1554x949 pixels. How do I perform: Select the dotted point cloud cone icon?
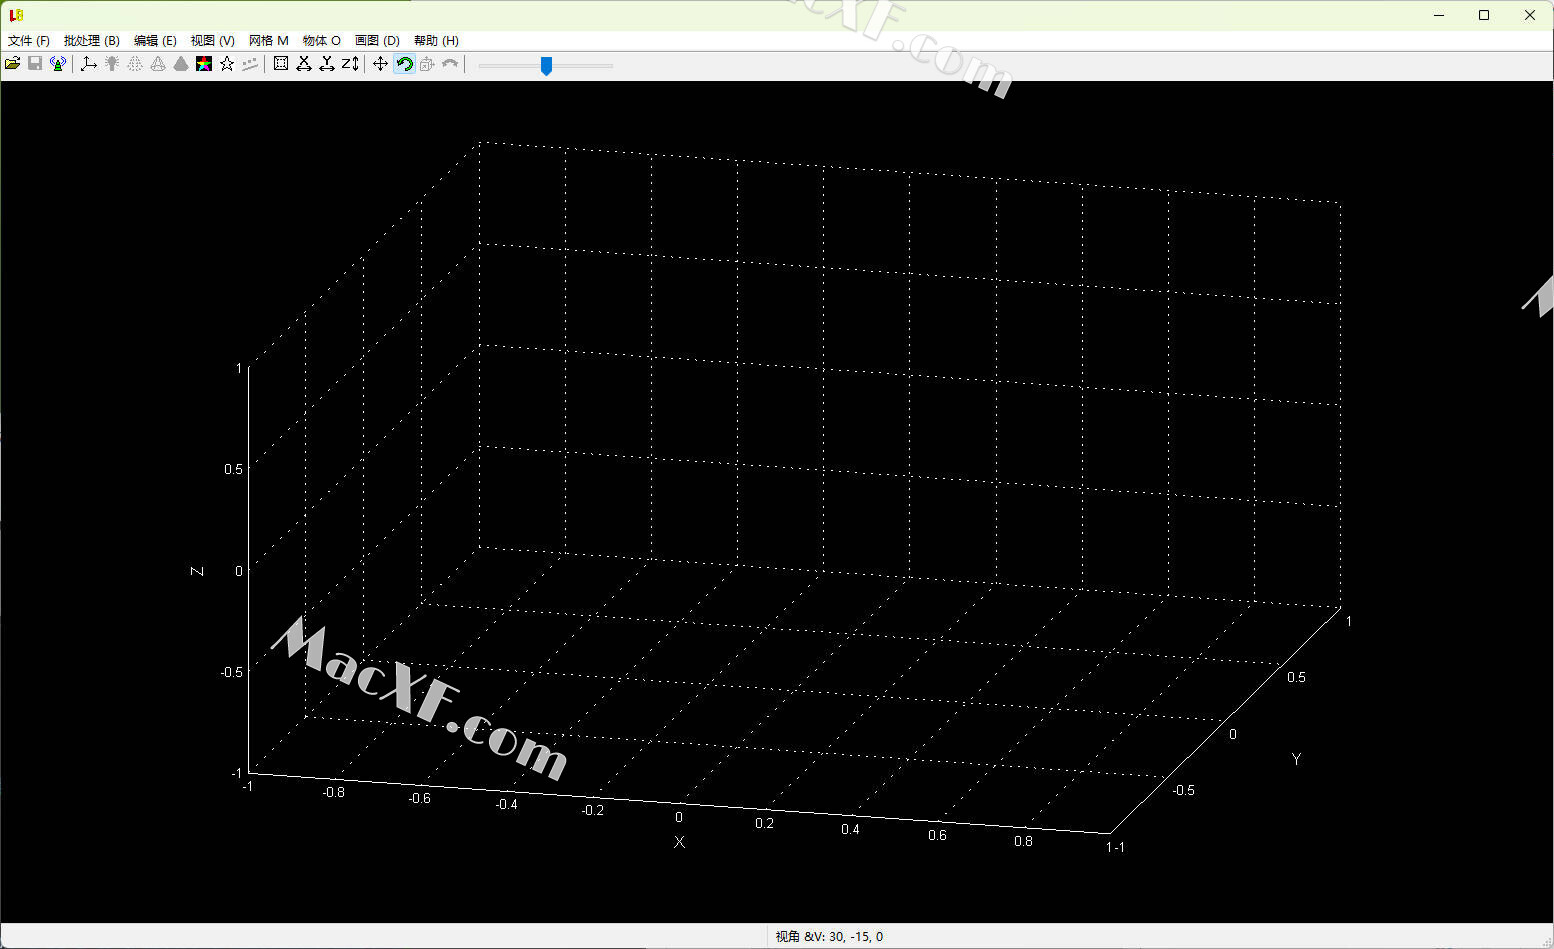135,64
